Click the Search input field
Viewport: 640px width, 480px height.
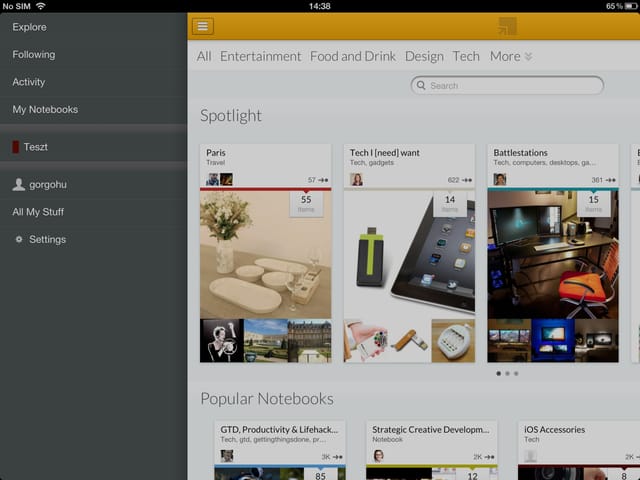(507, 85)
